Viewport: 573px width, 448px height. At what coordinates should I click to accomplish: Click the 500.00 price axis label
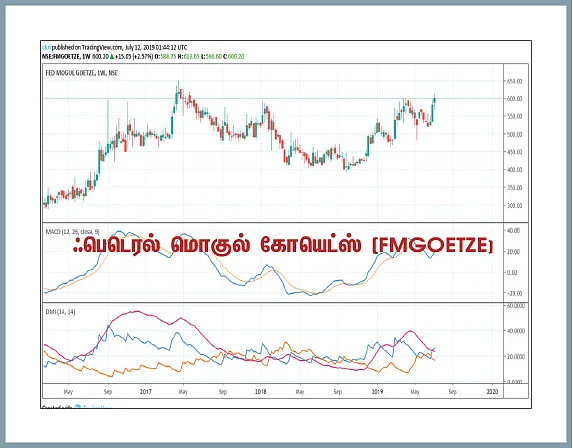tap(514, 134)
